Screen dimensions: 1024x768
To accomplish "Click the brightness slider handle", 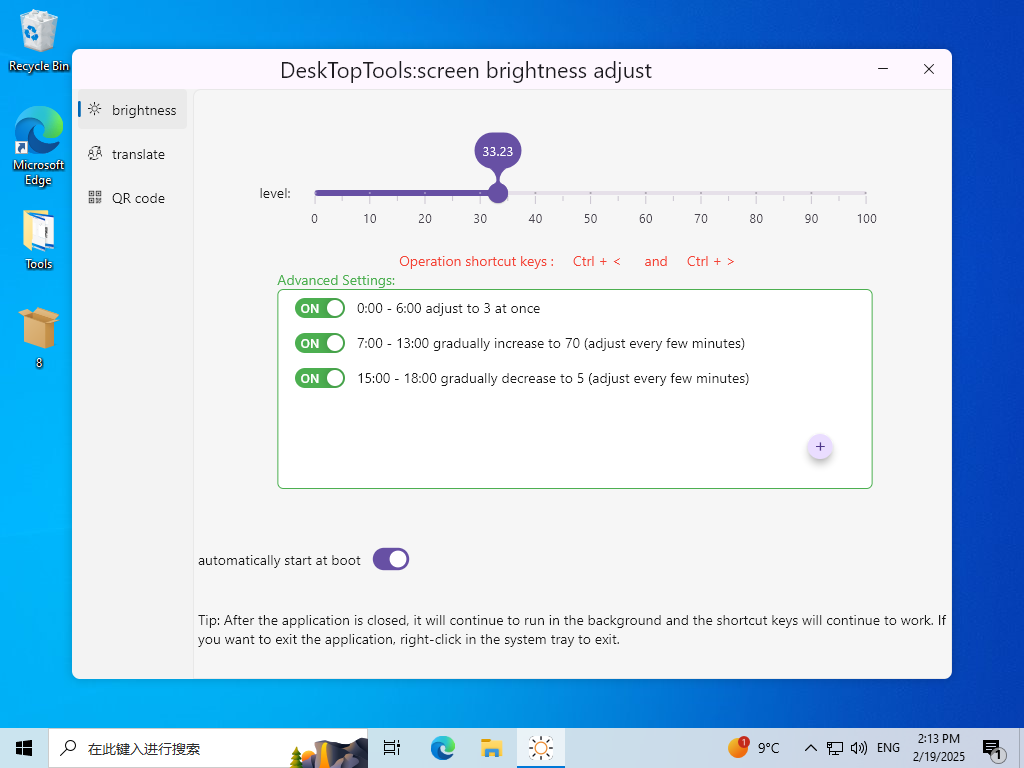I will click(x=498, y=193).
